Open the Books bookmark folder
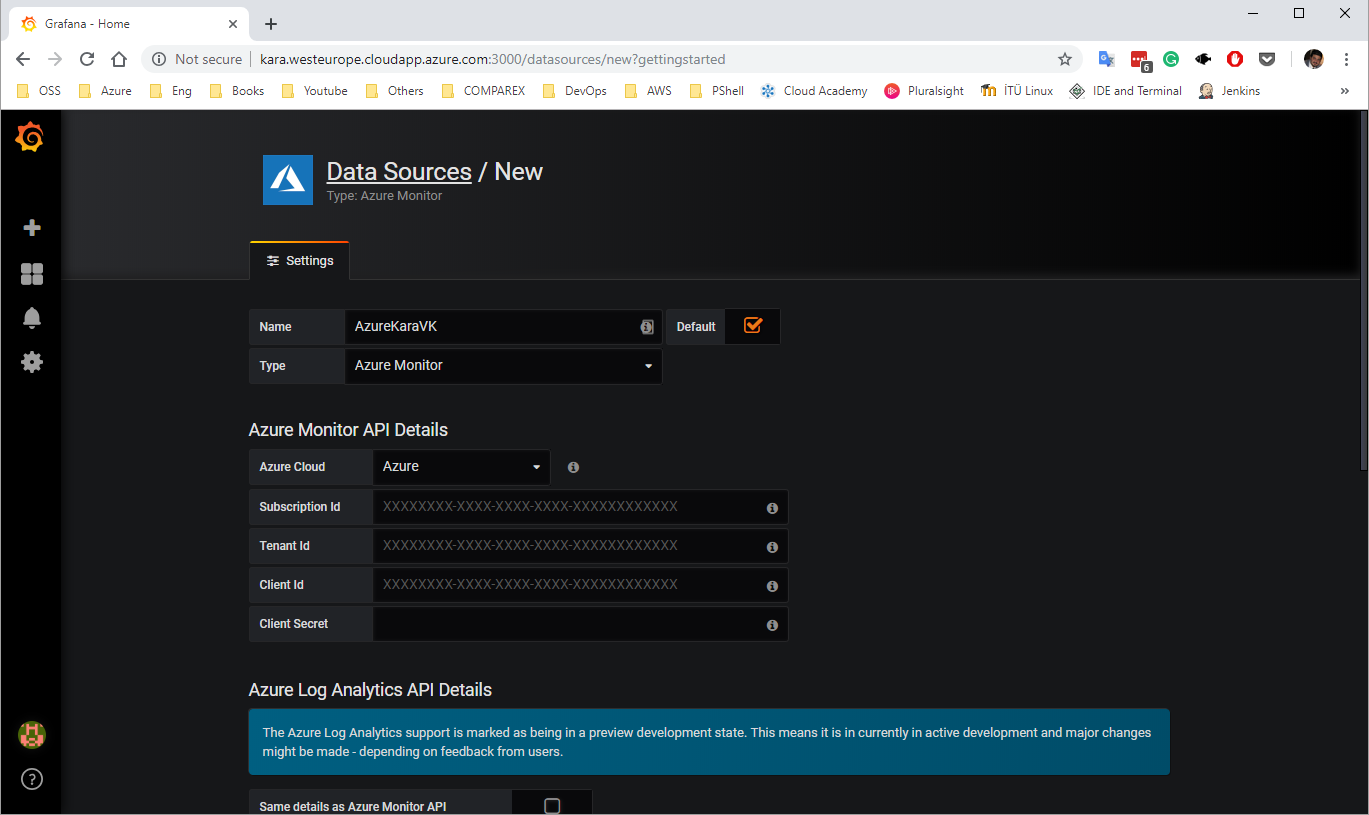The image size is (1369, 815). pos(237,91)
